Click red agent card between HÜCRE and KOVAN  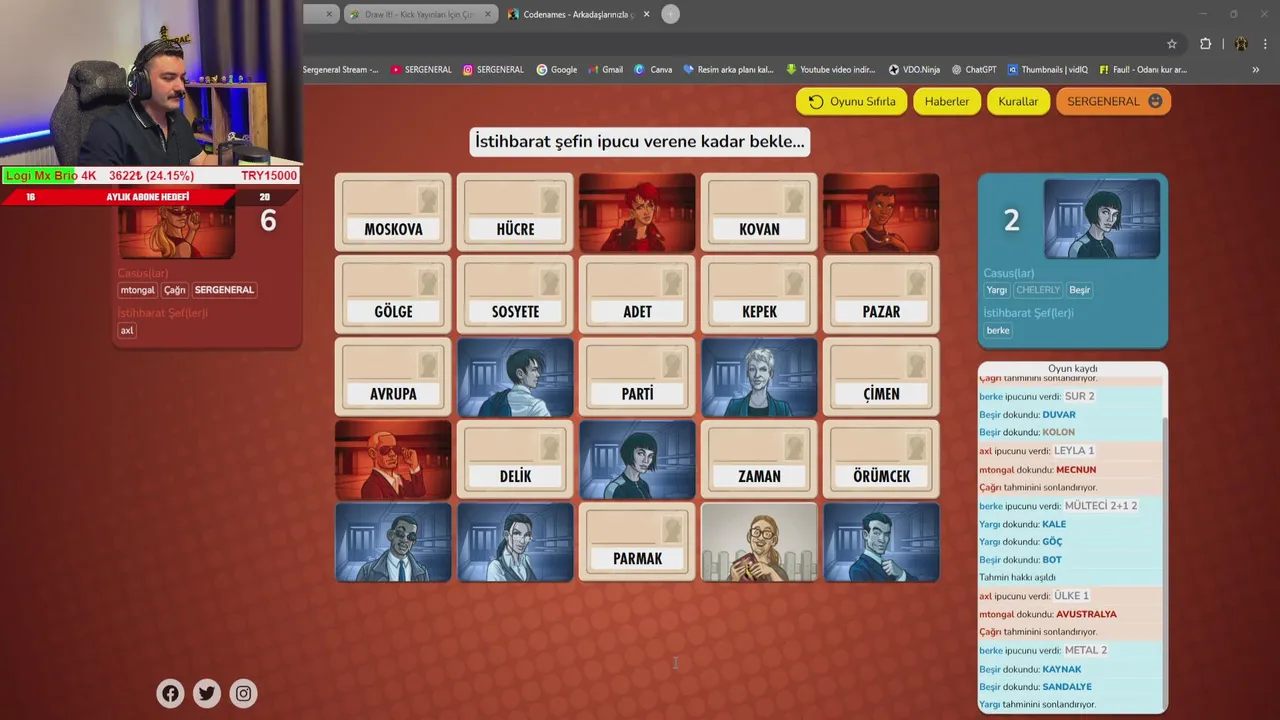point(637,212)
